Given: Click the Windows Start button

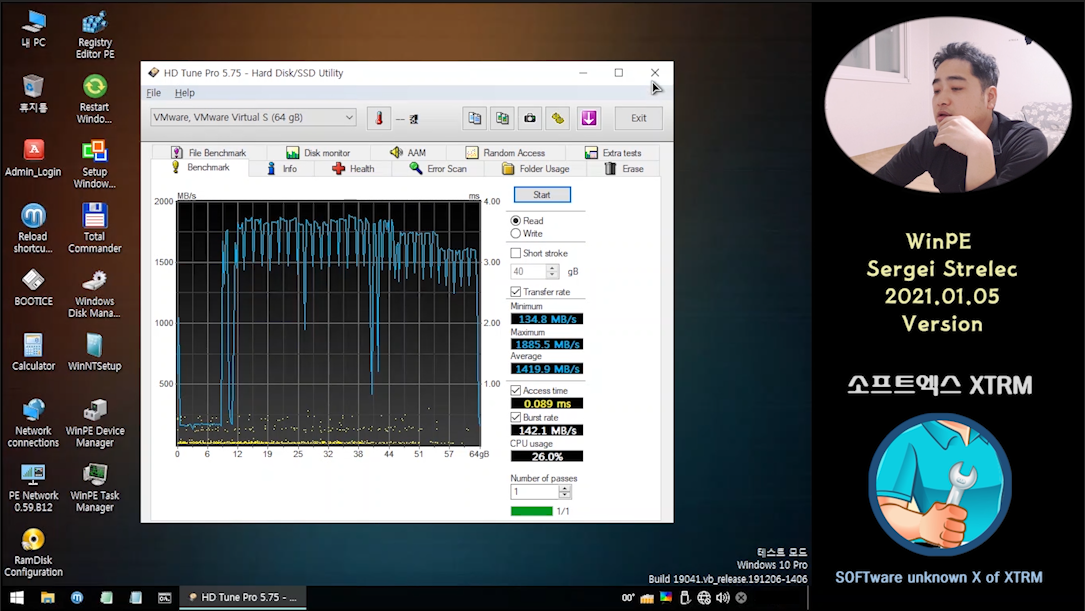Looking at the screenshot, I should (x=17, y=597).
